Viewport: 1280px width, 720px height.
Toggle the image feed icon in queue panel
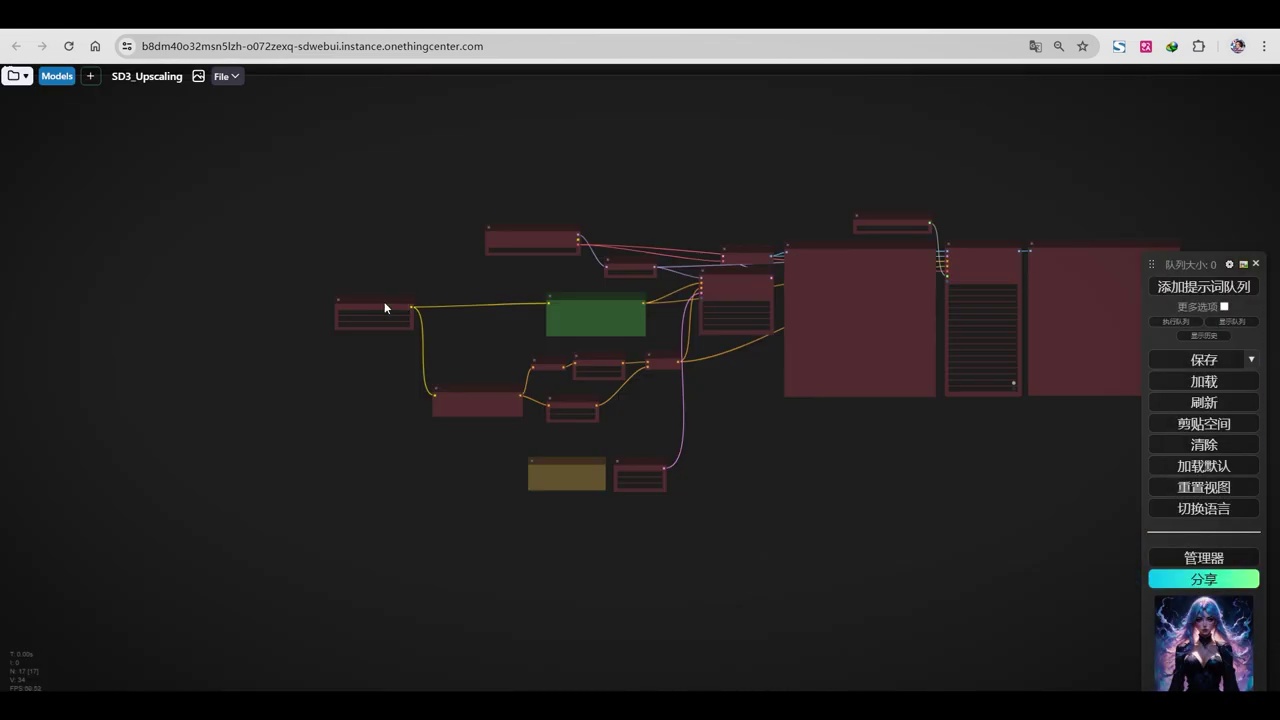point(1243,264)
